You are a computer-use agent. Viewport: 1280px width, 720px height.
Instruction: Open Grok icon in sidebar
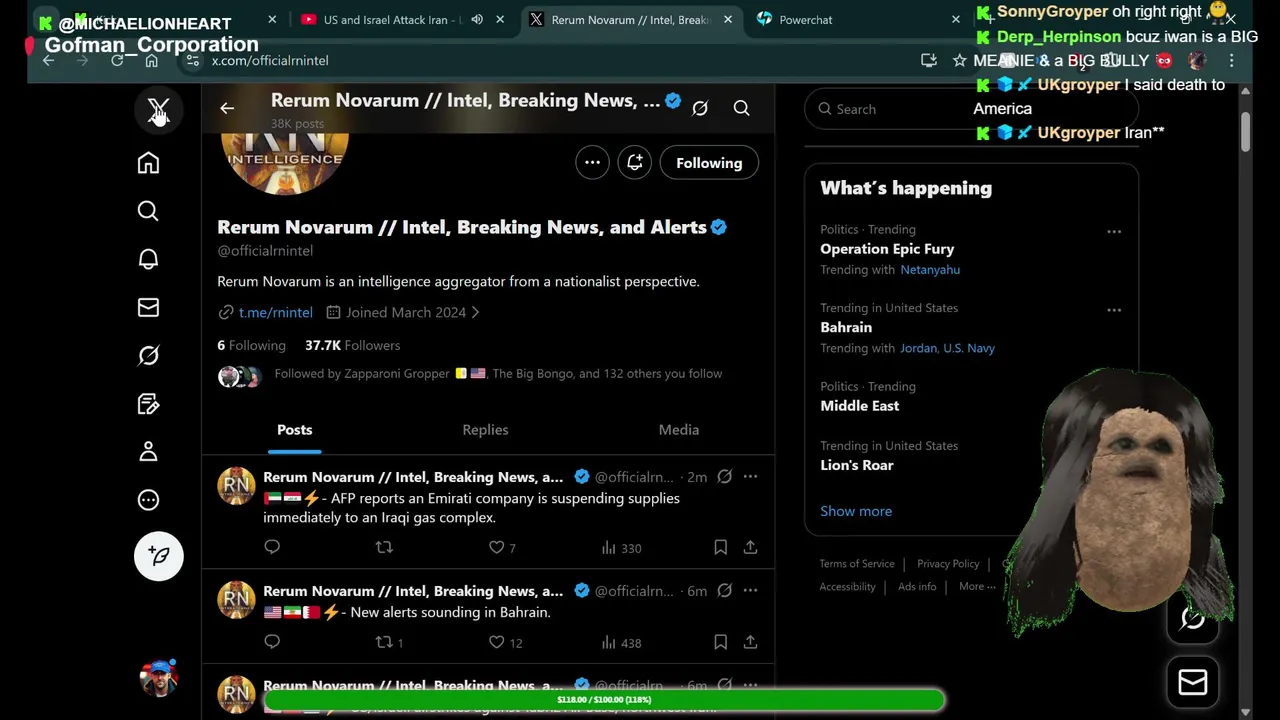(x=148, y=355)
